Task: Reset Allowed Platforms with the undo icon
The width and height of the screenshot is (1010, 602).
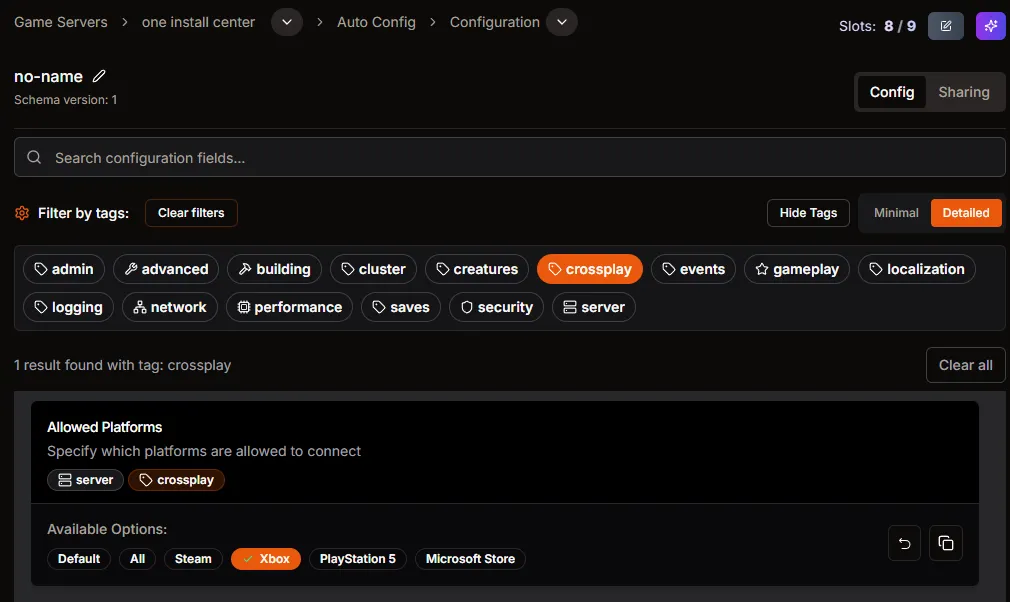Action: tap(904, 543)
